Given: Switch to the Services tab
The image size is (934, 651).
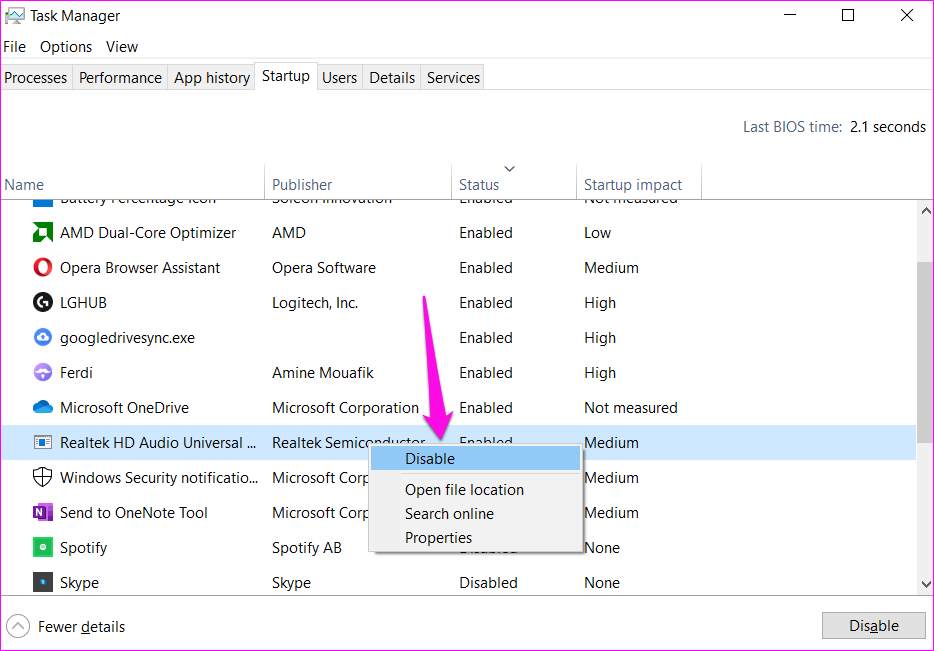Looking at the screenshot, I should coord(453,77).
